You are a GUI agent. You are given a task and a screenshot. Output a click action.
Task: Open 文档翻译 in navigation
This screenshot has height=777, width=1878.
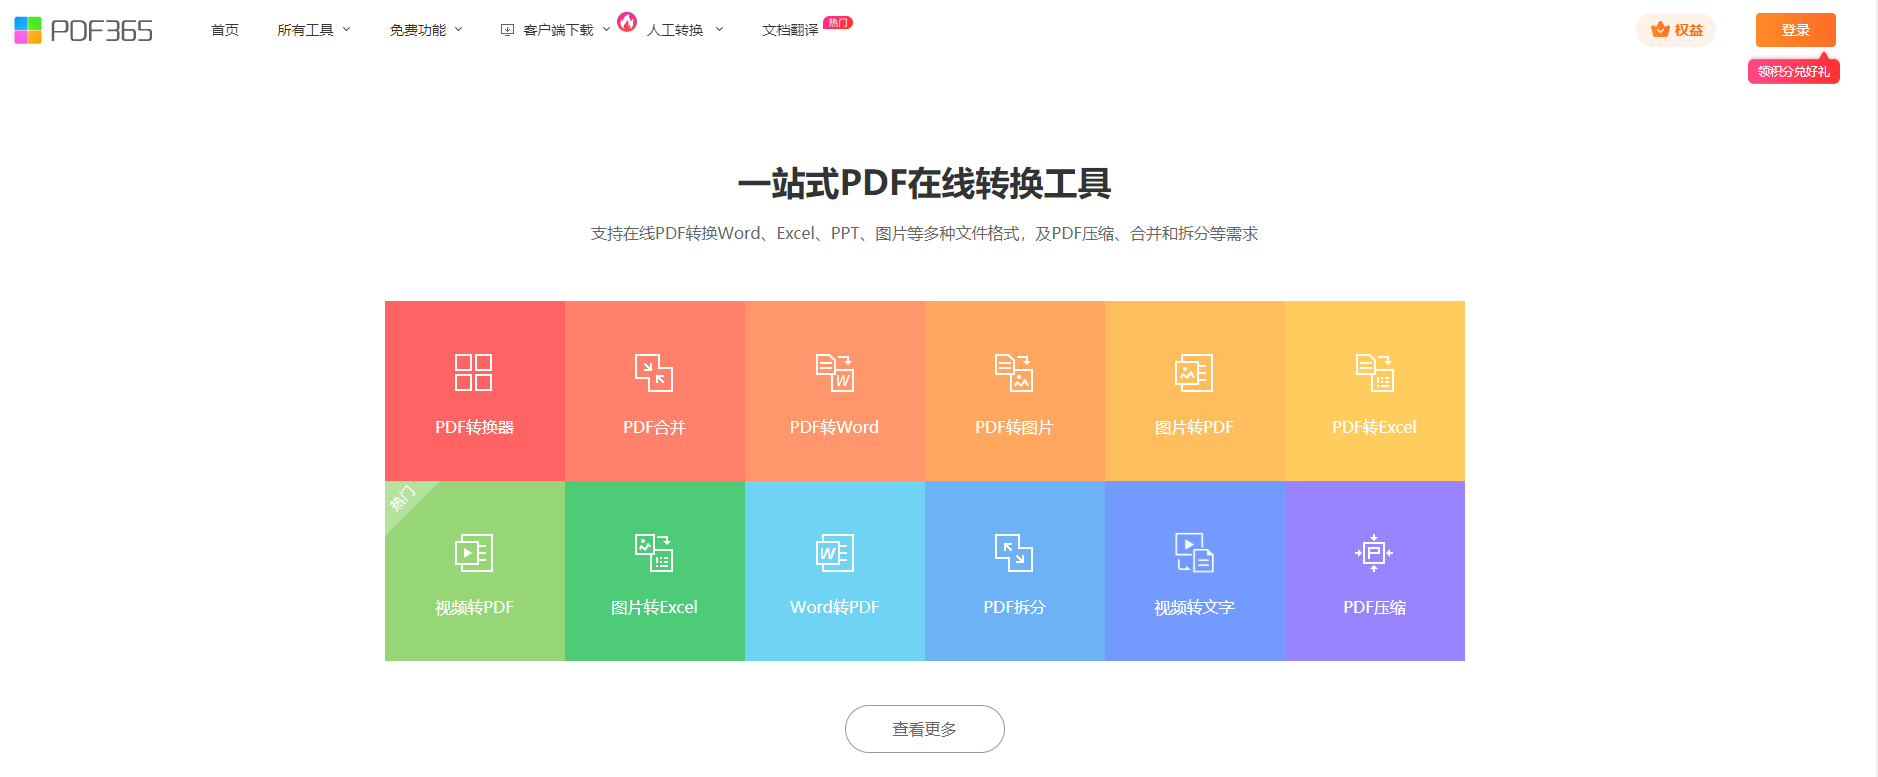point(790,30)
